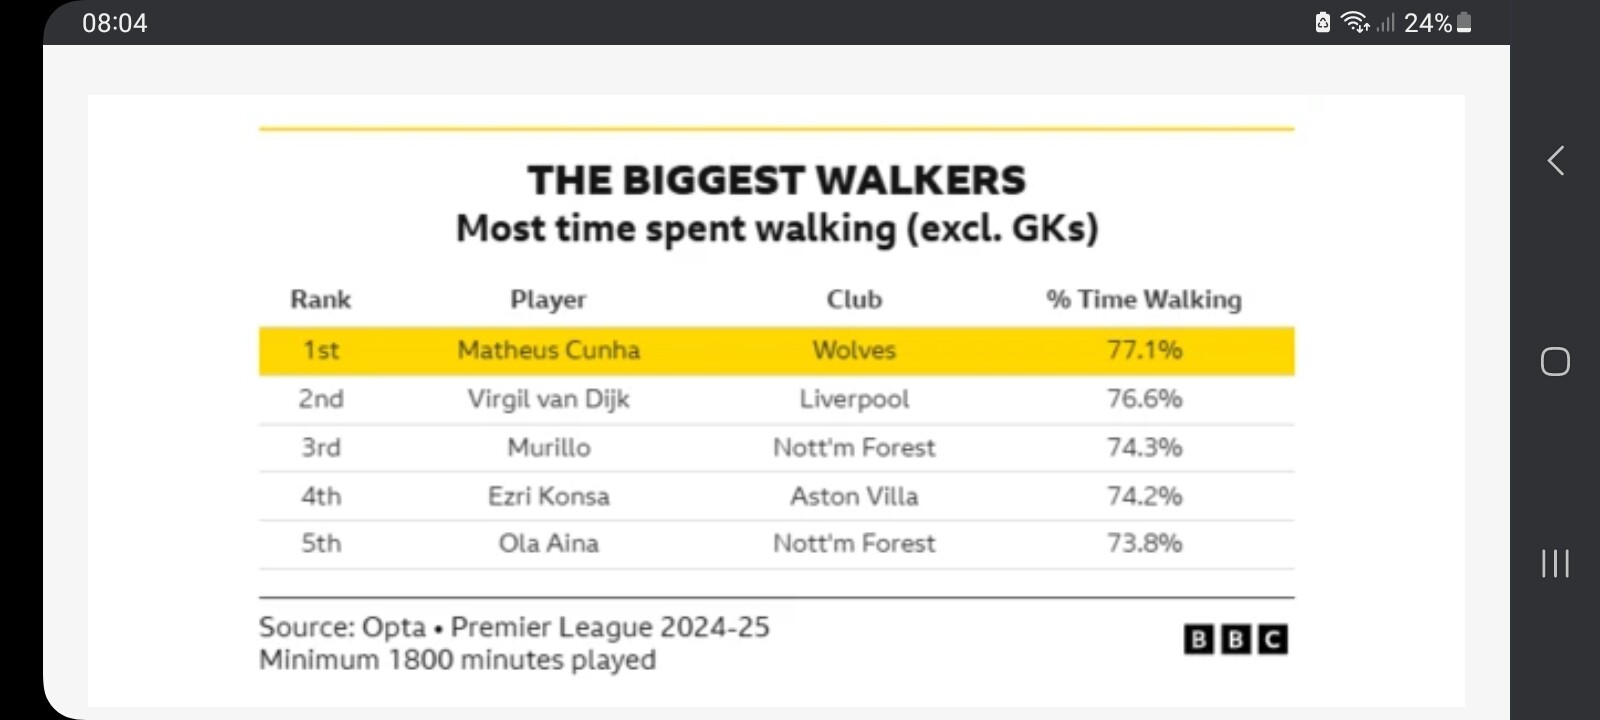Open the recent apps button
The height and width of the screenshot is (720, 1600).
[x=1555, y=563]
